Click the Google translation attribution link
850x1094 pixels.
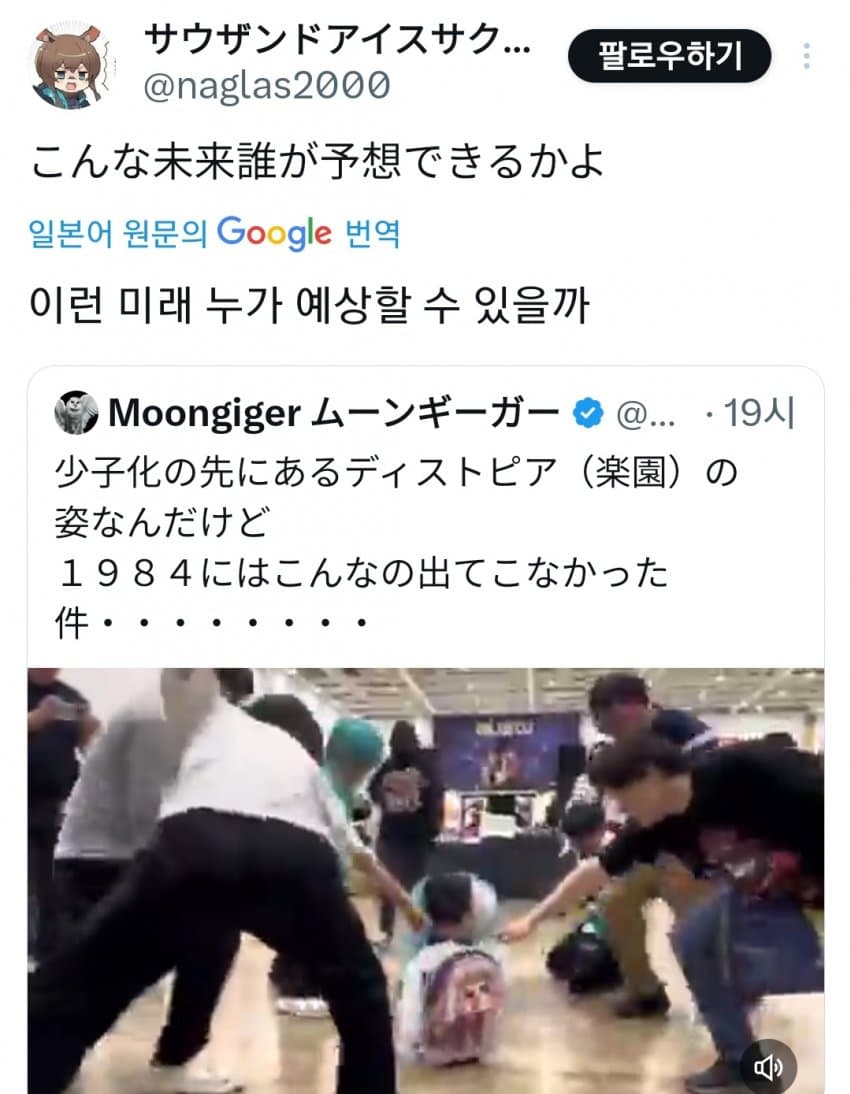[x=214, y=233]
